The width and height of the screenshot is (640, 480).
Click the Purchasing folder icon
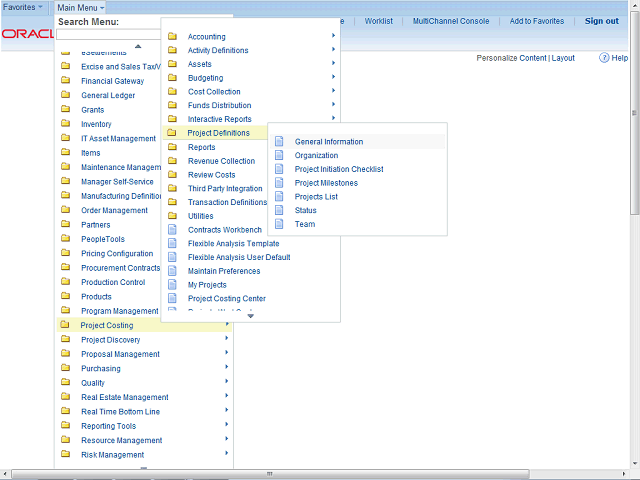pos(65,368)
